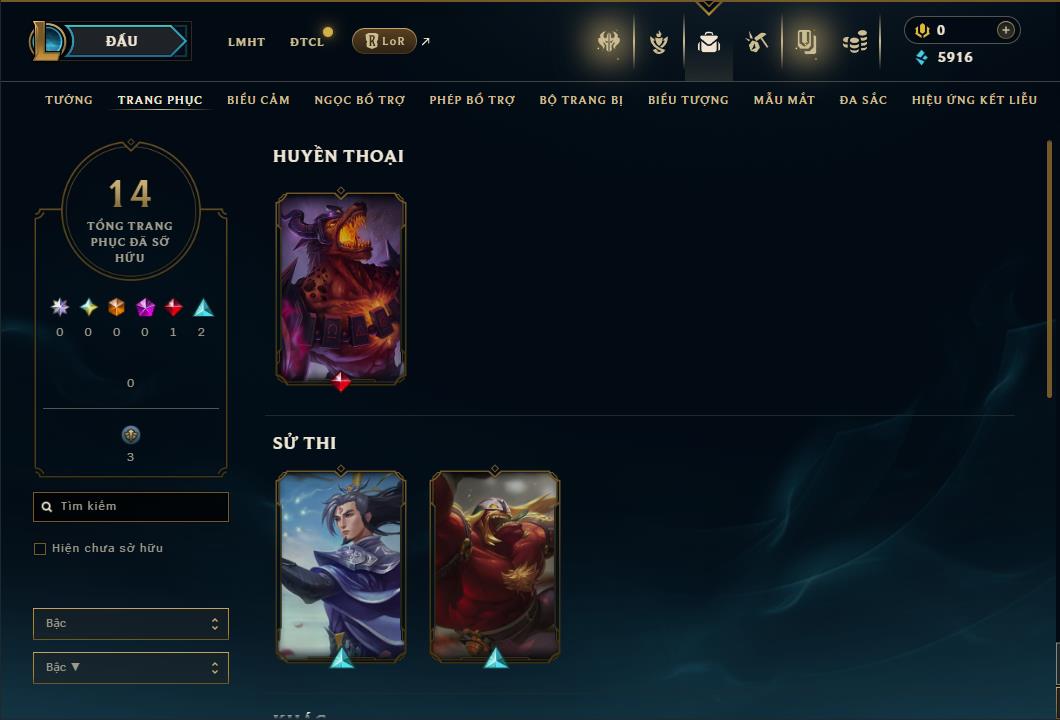Viewport: 1060px width, 720px height.
Task: Click the 'Tìm kiếm' search field
Action: pyautogui.click(x=130, y=506)
